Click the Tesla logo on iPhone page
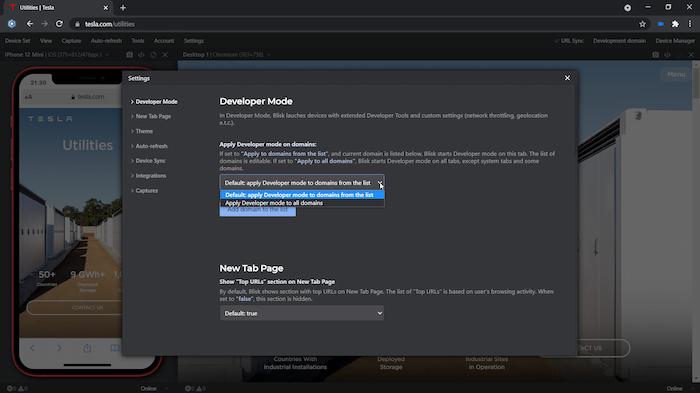This screenshot has width=700, height=393. point(50,119)
